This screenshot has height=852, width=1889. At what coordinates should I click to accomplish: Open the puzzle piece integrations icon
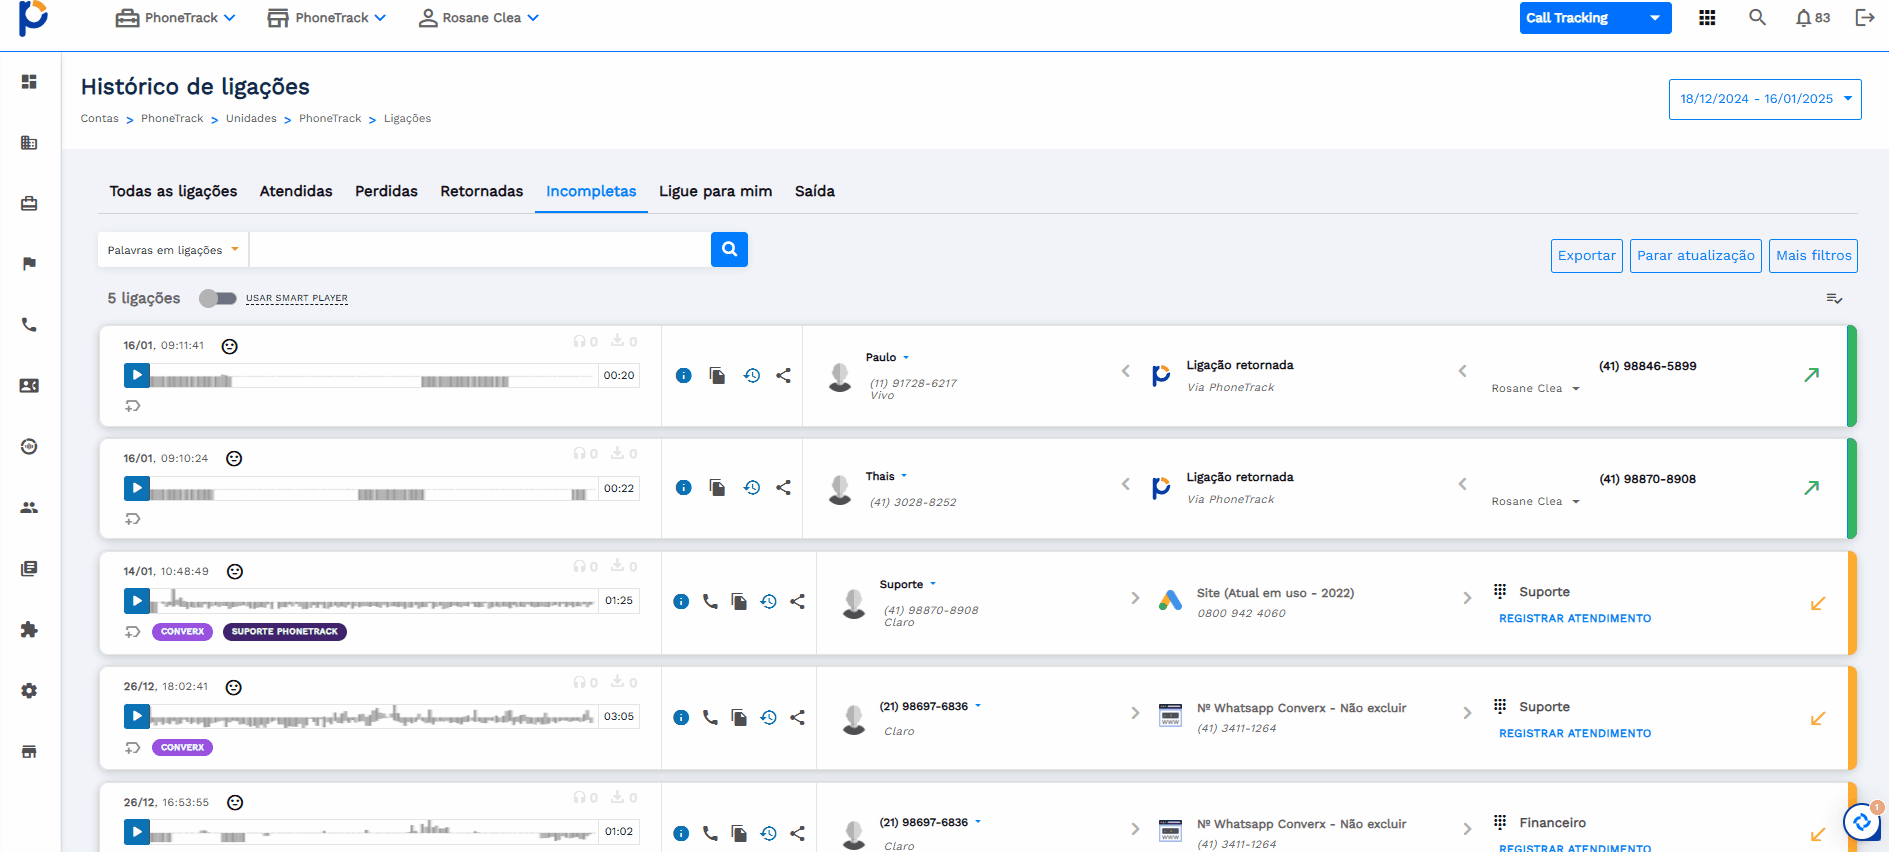29,630
